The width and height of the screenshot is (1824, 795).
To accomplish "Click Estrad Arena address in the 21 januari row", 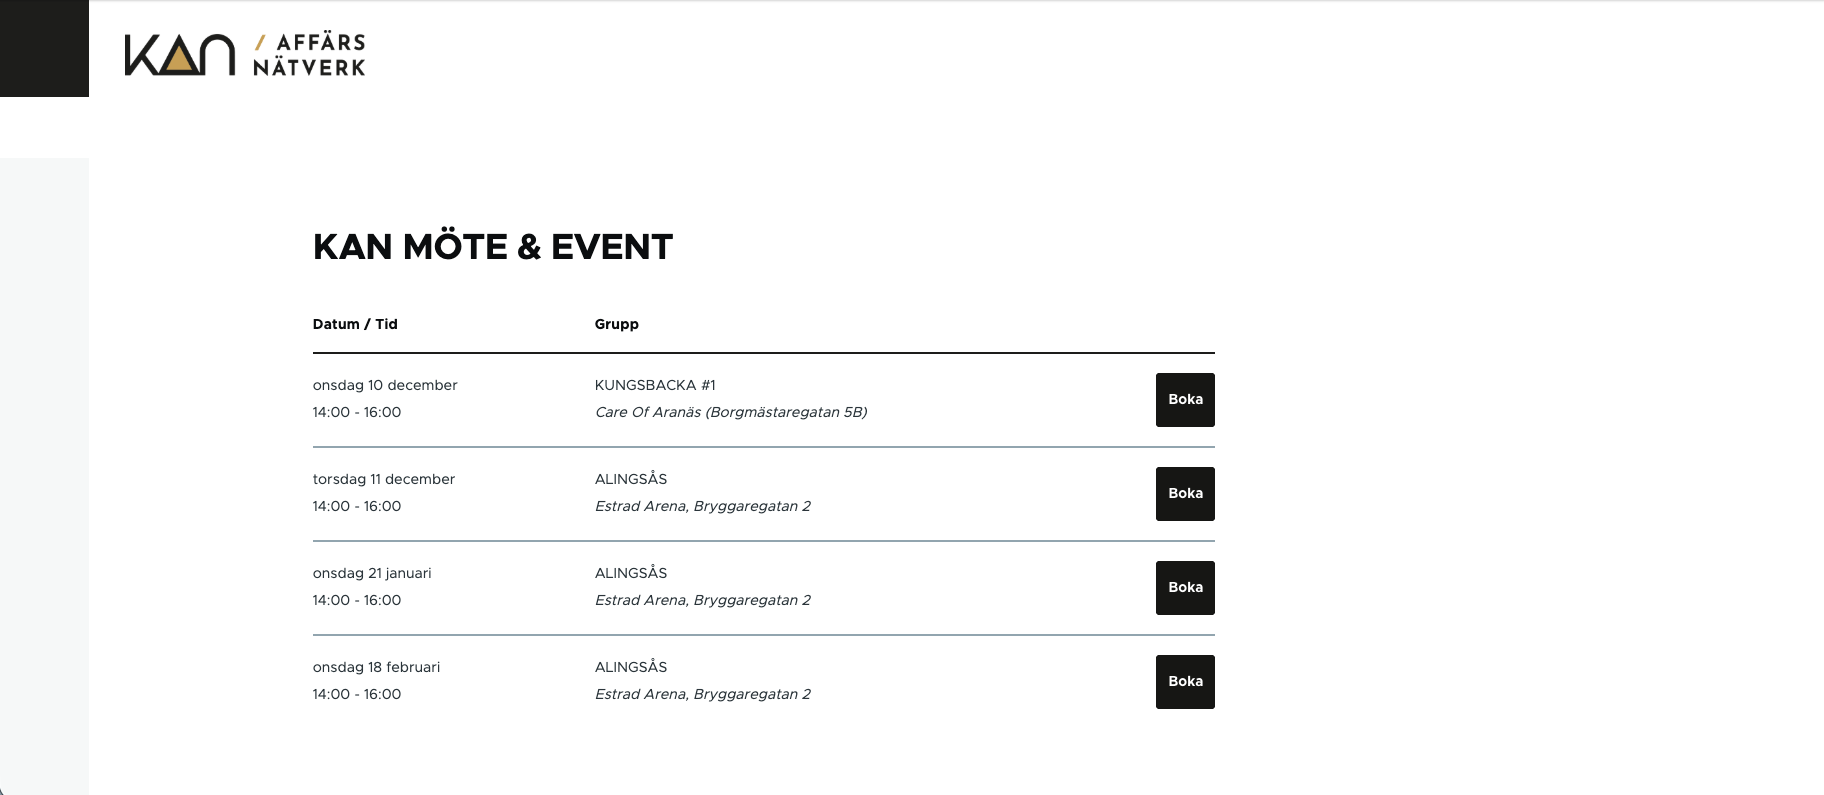I will click(x=703, y=600).
